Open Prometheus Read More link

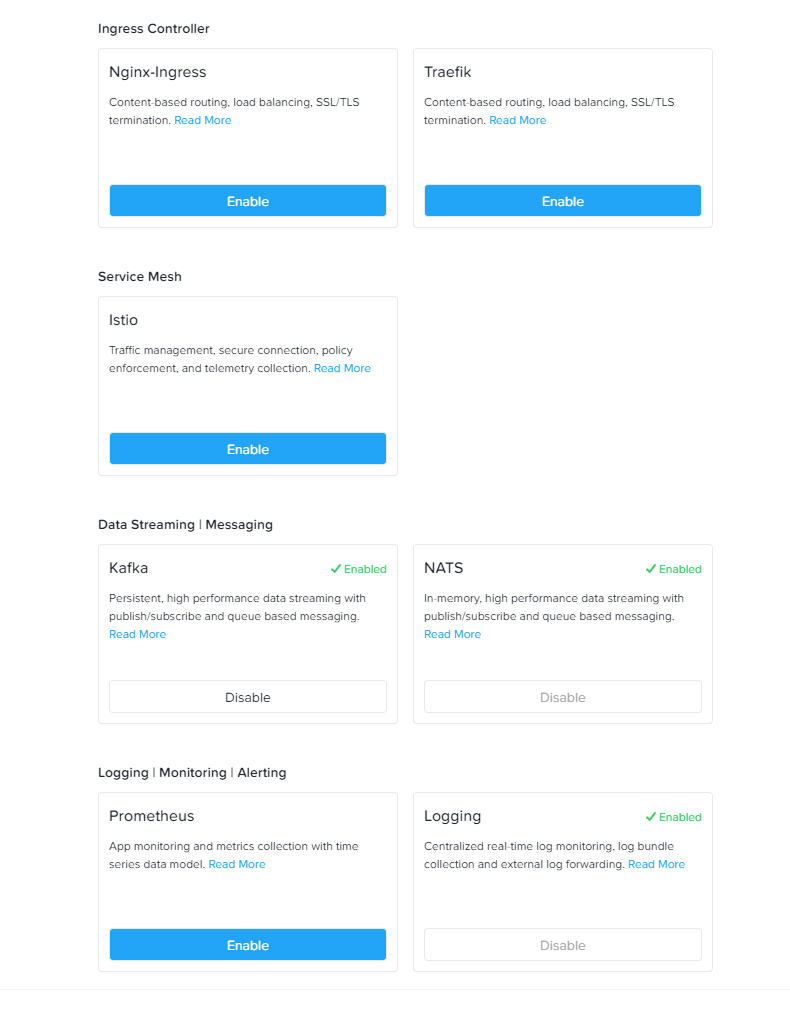[x=237, y=864]
